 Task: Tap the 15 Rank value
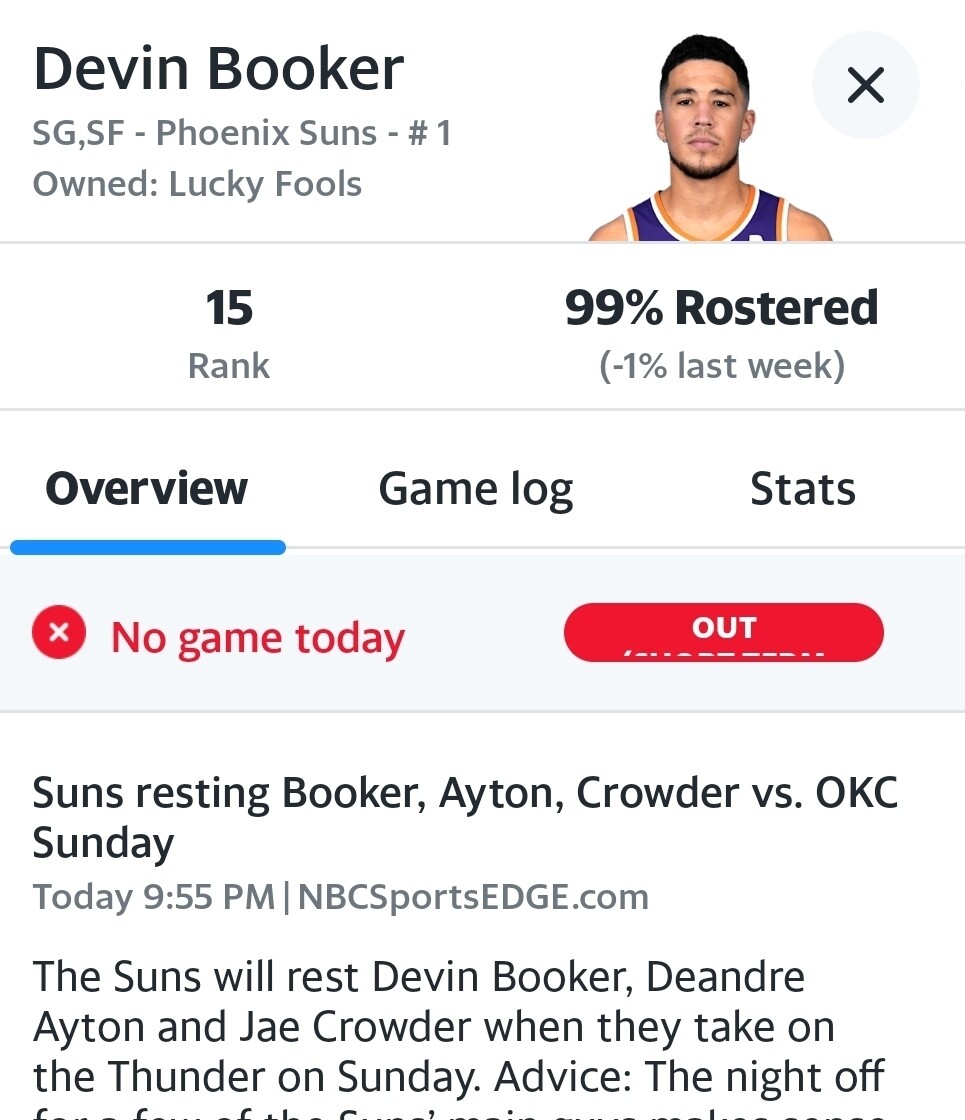(x=229, y=308)
